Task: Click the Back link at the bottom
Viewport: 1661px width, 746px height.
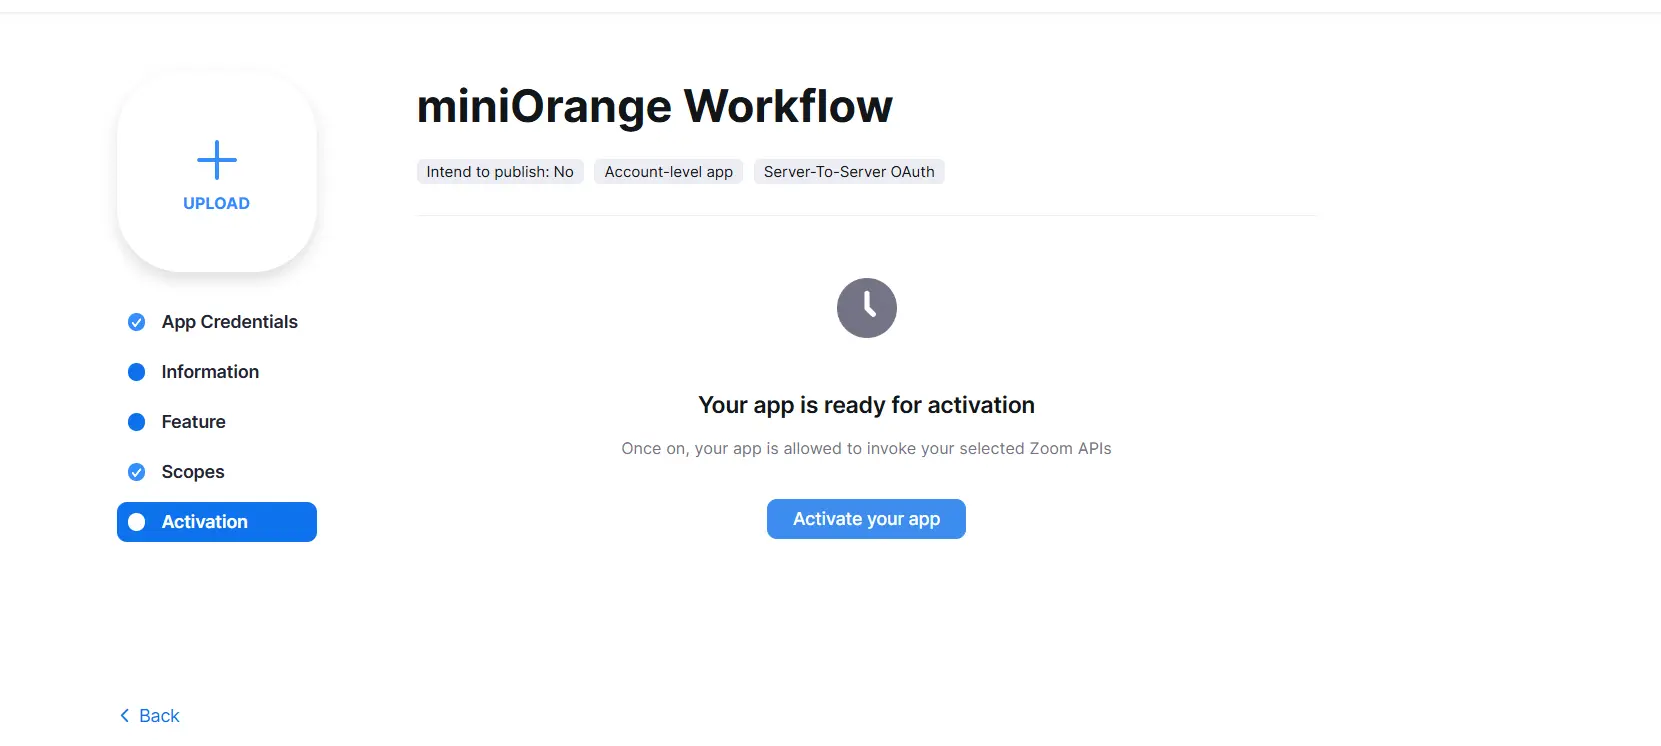Action: [159, 716]
